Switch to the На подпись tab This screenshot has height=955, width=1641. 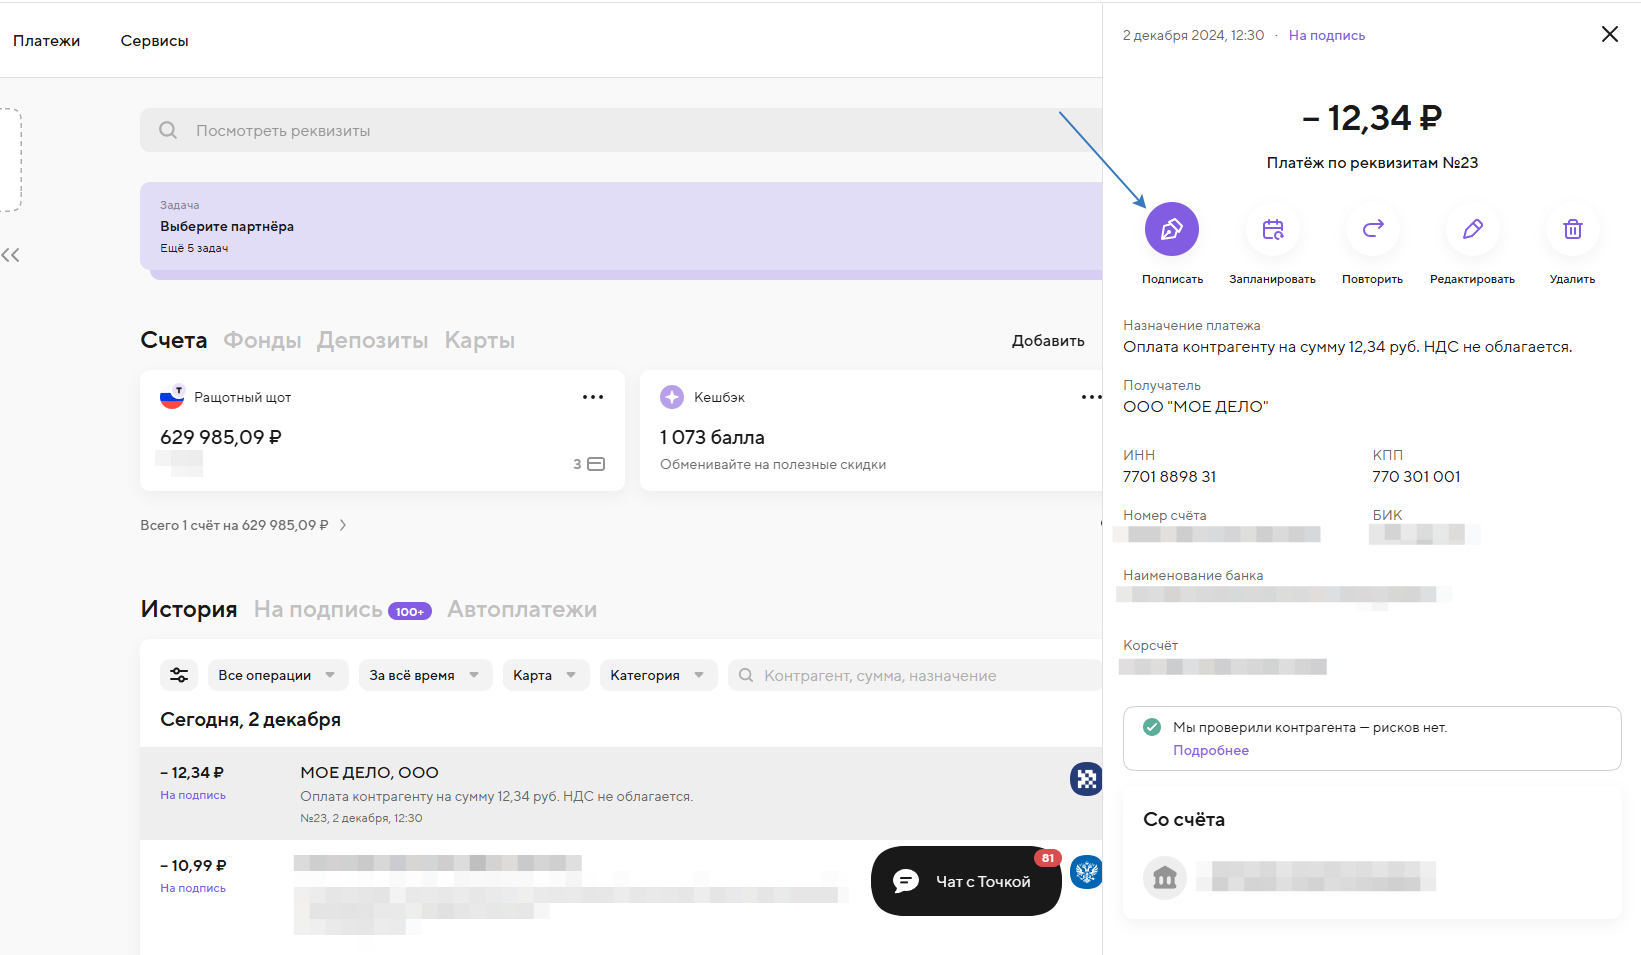(x=318, y=609)
